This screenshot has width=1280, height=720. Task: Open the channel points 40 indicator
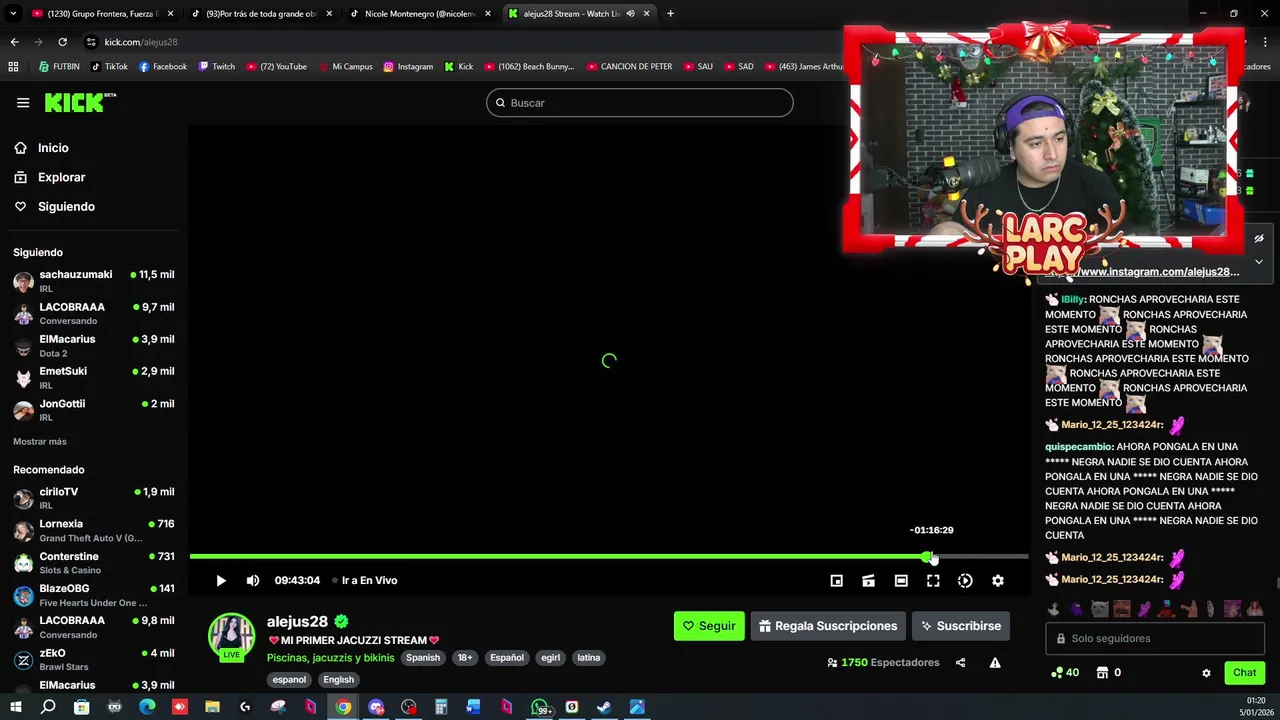tap(1064, 673)
